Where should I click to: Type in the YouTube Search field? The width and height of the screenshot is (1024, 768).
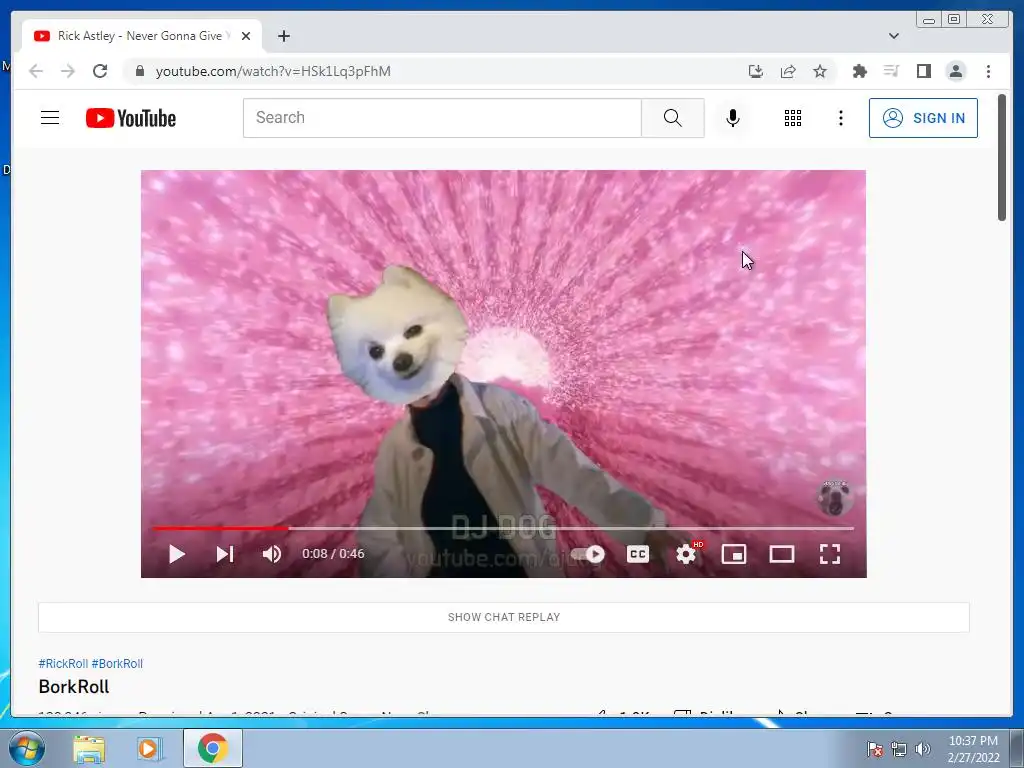[442, 118]
